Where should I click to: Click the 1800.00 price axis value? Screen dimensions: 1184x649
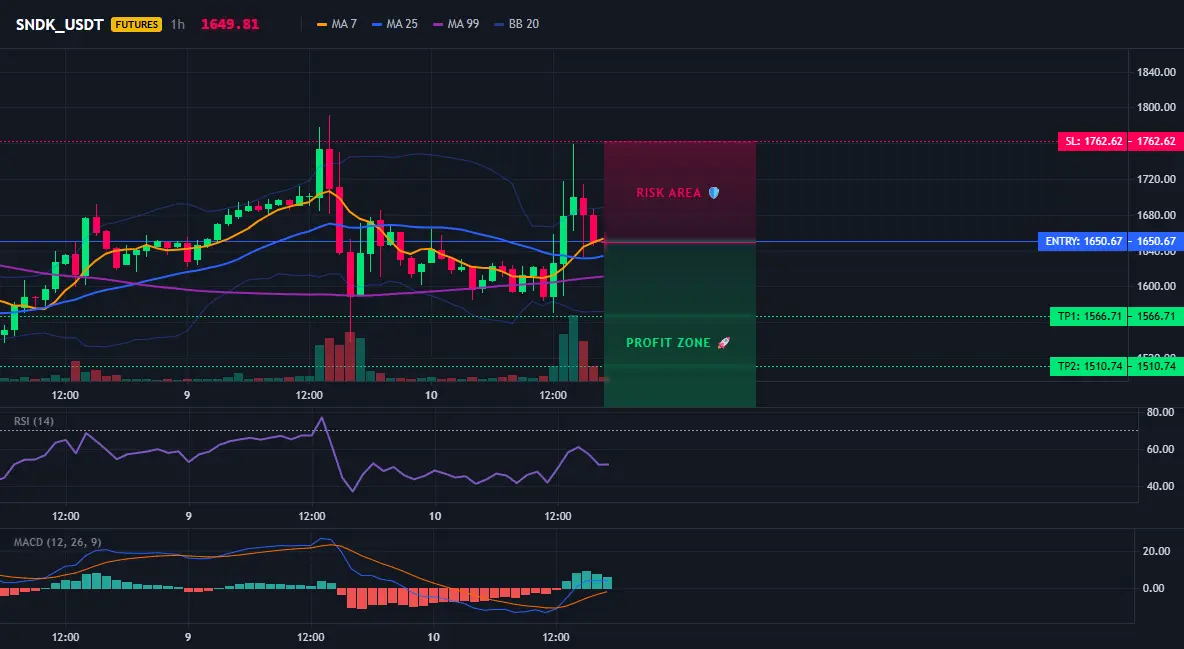click(x=1156, y=107)
